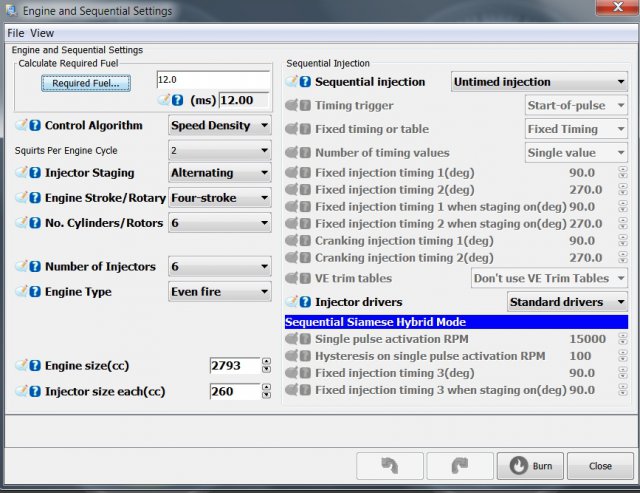Click help icon beside Injector Staging
The image size is (640, 493).
click(x=35, y=174)
